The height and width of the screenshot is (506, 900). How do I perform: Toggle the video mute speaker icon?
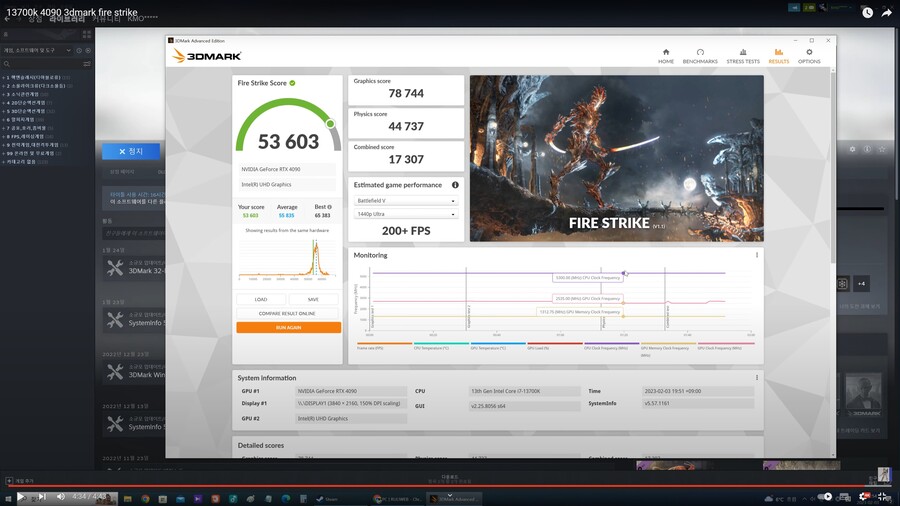[x=60, y=497]
